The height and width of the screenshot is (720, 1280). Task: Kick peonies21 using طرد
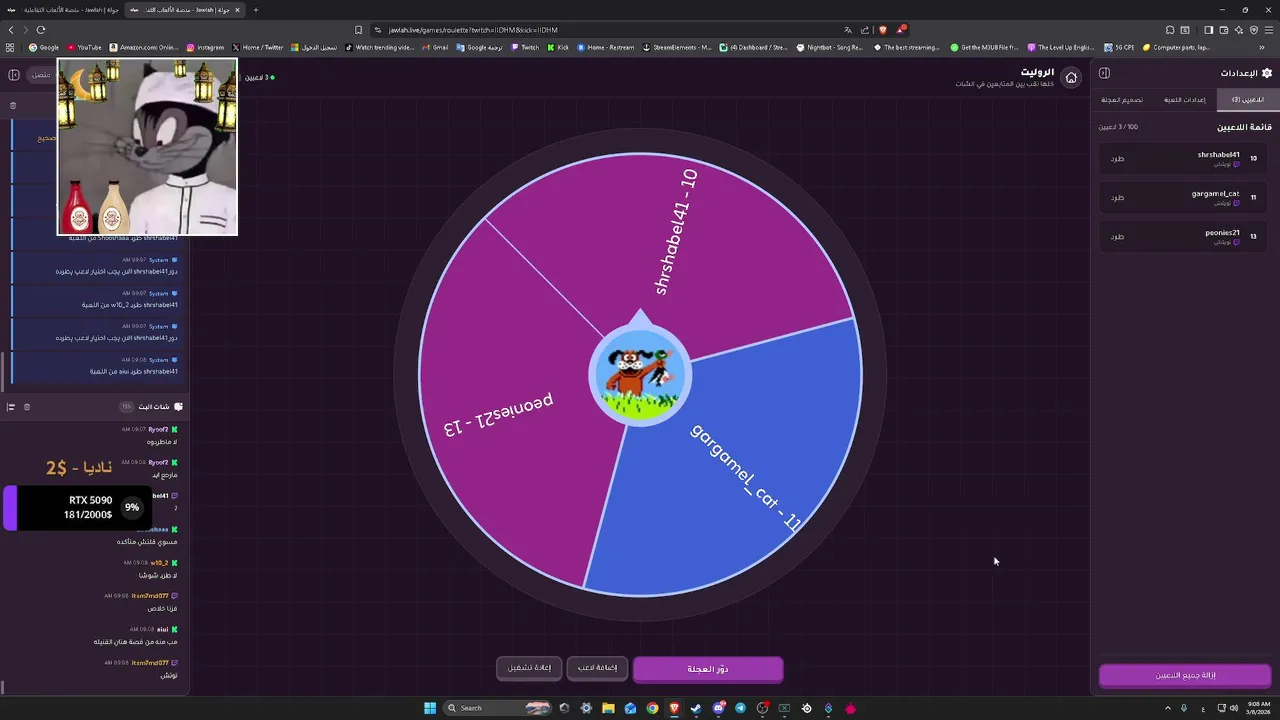(1117, 237)
